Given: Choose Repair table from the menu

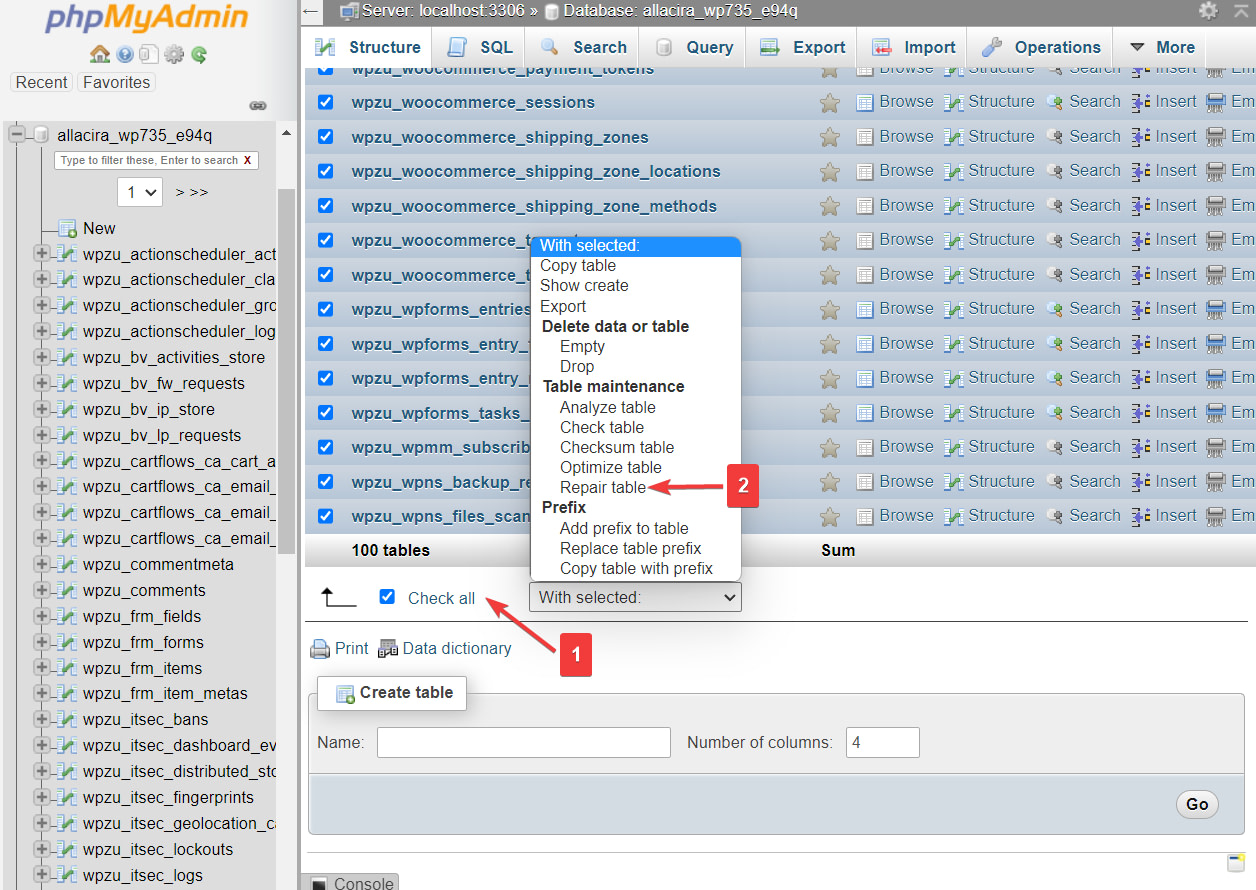Looking at the screenshot, I should point(603,488).
